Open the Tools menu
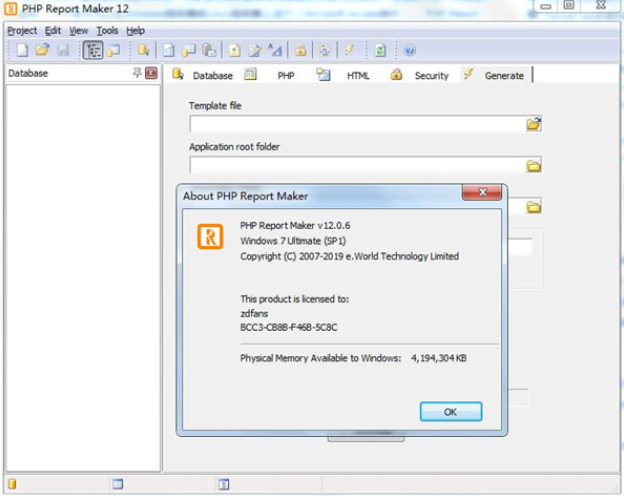624x496 pixels. pyautogui.click(x=107, y=31)
